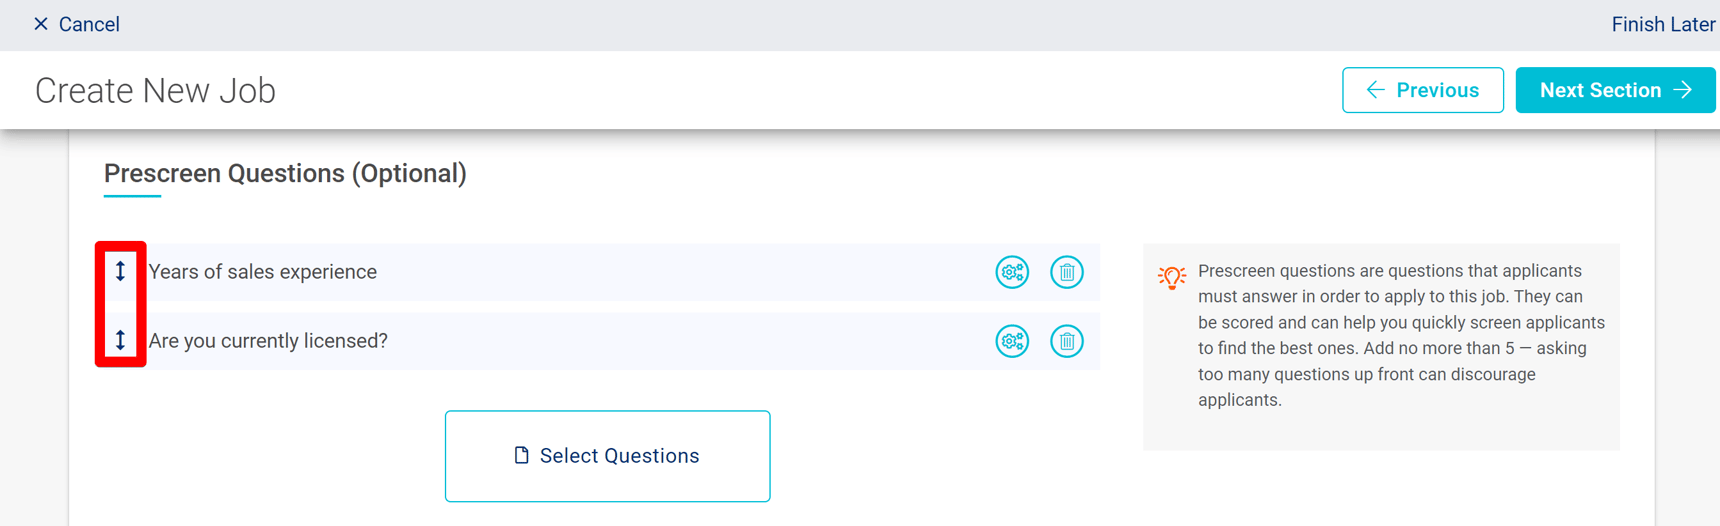Click the drag handle for Years of sales experience
This screenshot has height=526, width=1720.
coord(120,271)
